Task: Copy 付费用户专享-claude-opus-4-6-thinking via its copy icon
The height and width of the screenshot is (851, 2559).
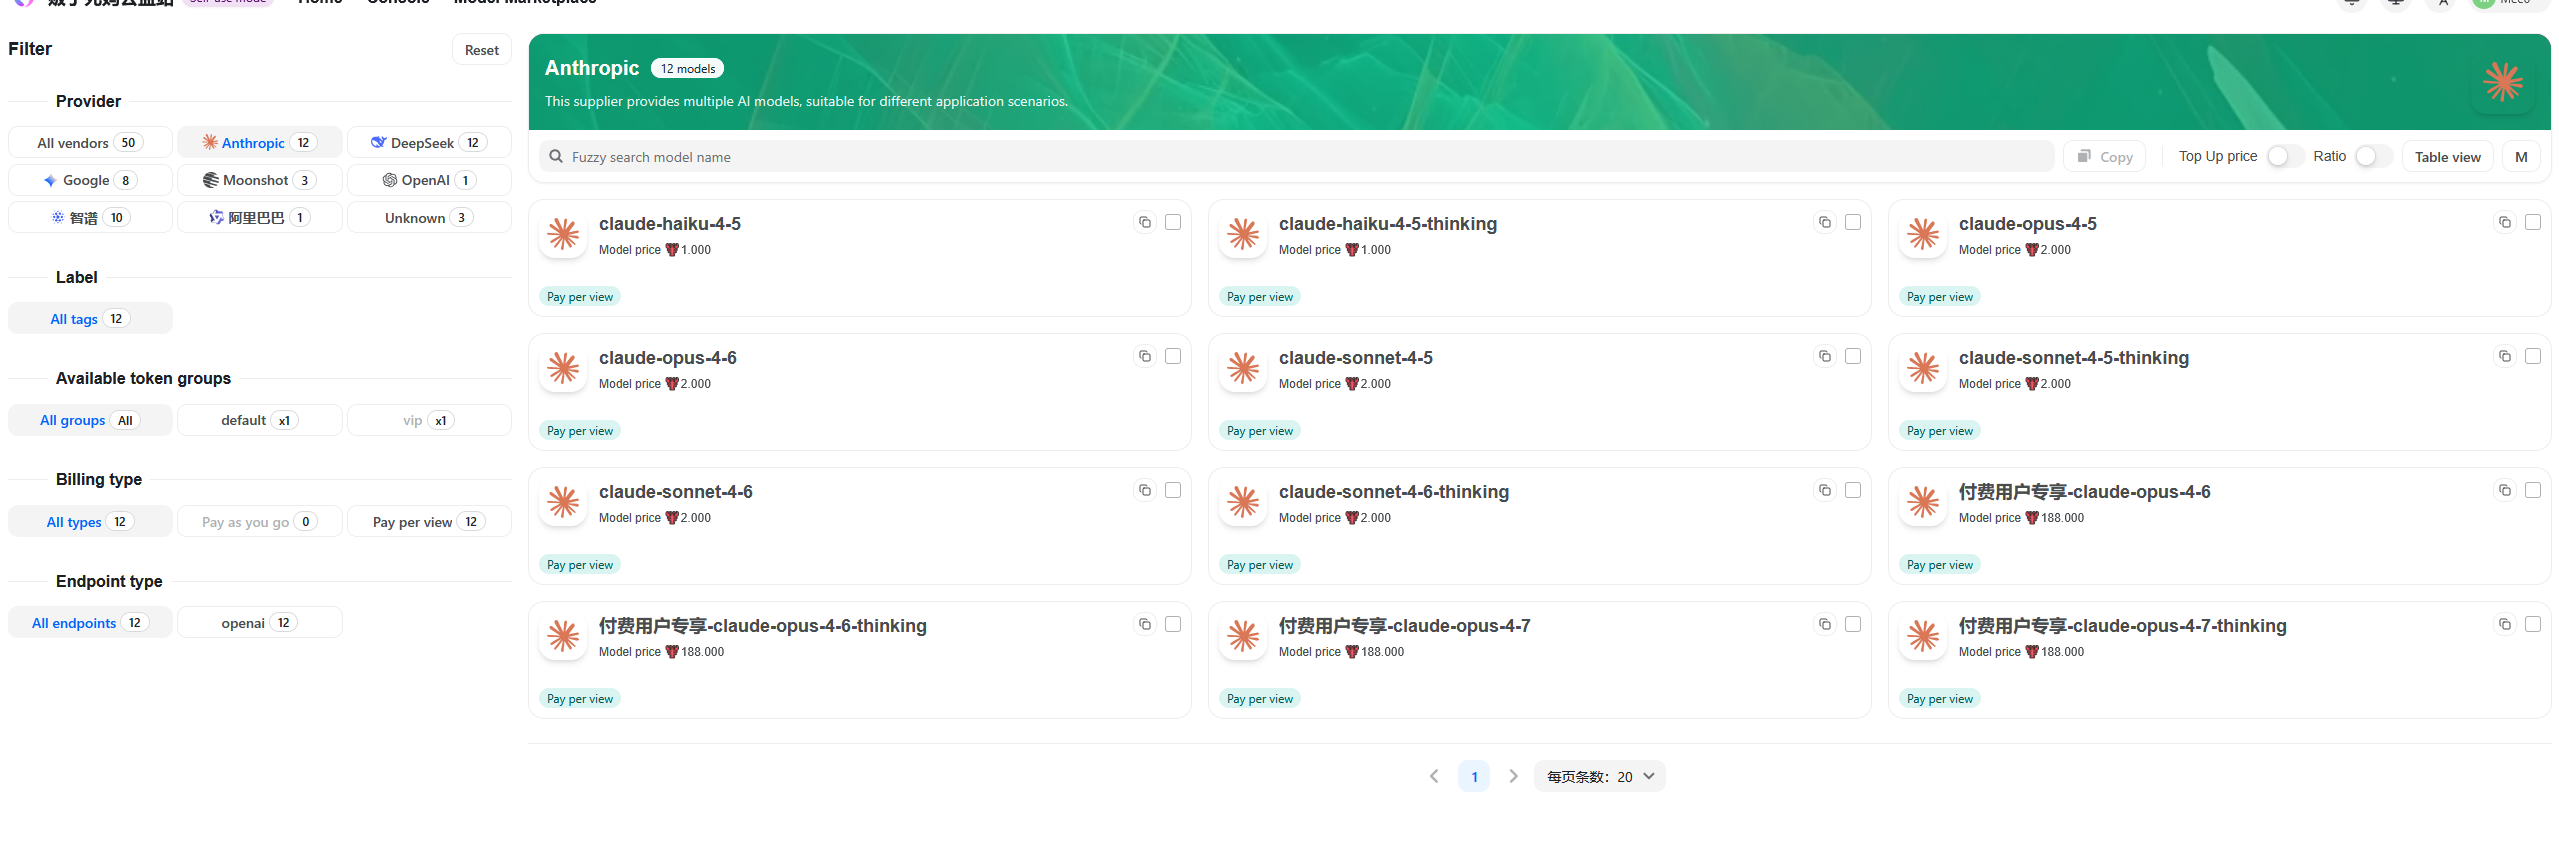Action: [1145, 624]
